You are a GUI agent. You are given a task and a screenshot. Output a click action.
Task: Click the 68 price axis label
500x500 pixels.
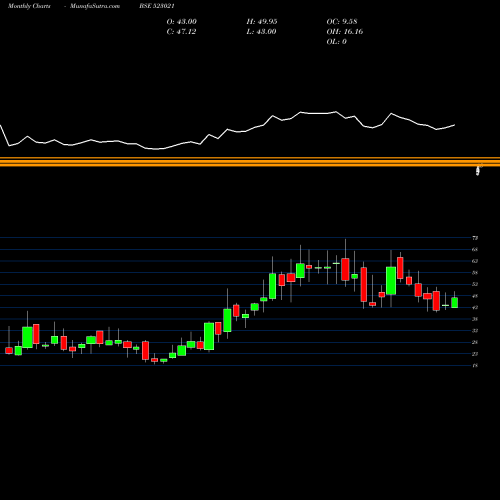(x=475, y=249)
